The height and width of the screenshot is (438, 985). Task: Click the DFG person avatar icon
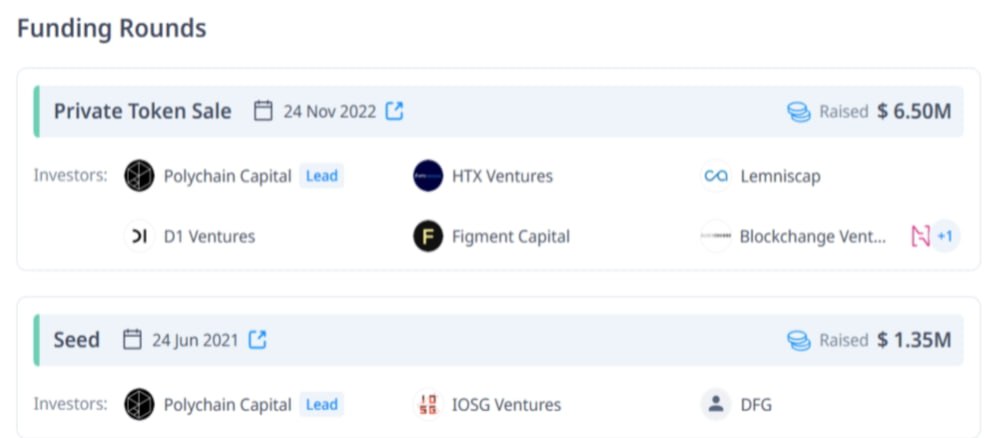(x=716, y=404)
